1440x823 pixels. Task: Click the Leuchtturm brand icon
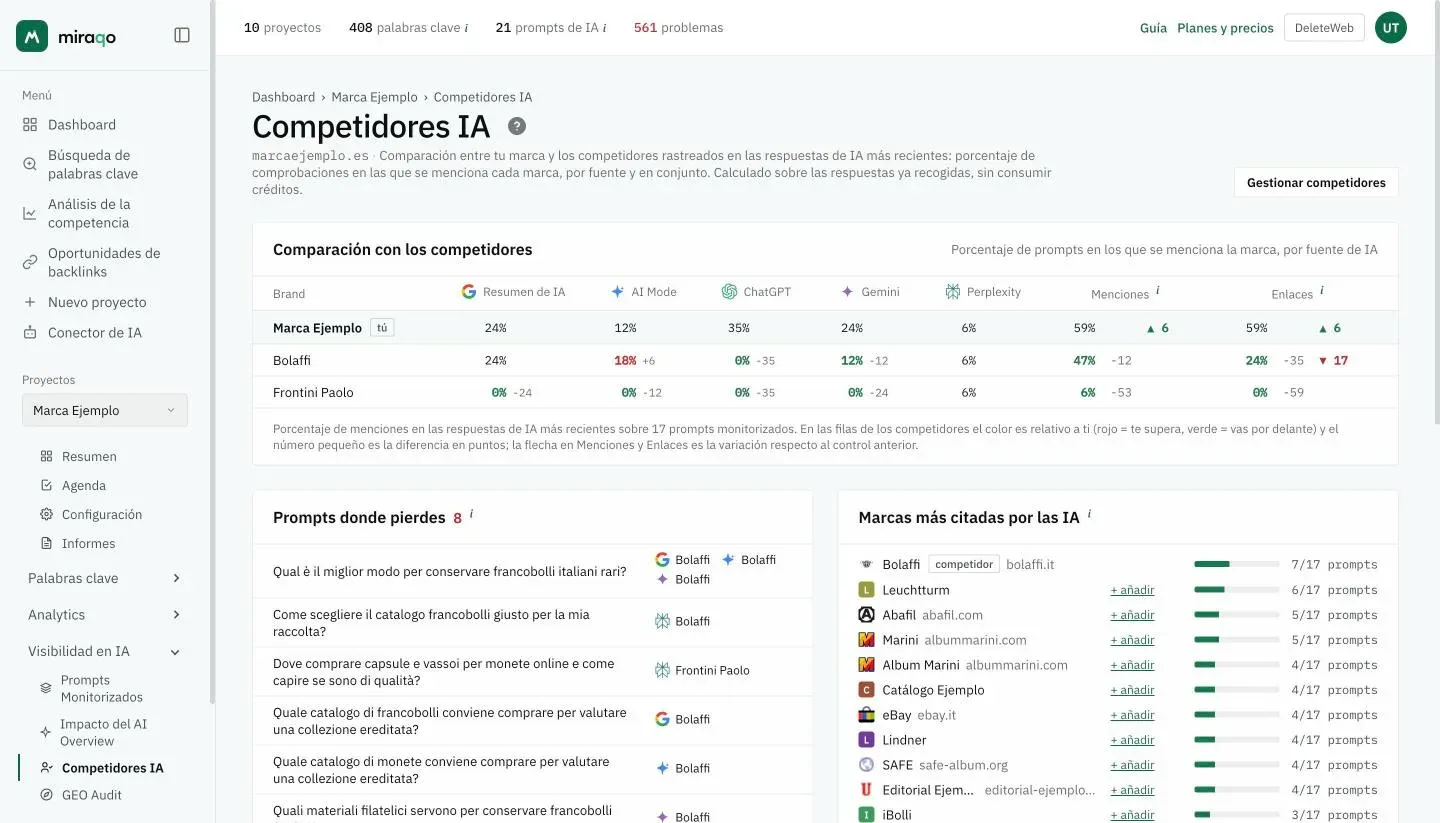point(867,590)
